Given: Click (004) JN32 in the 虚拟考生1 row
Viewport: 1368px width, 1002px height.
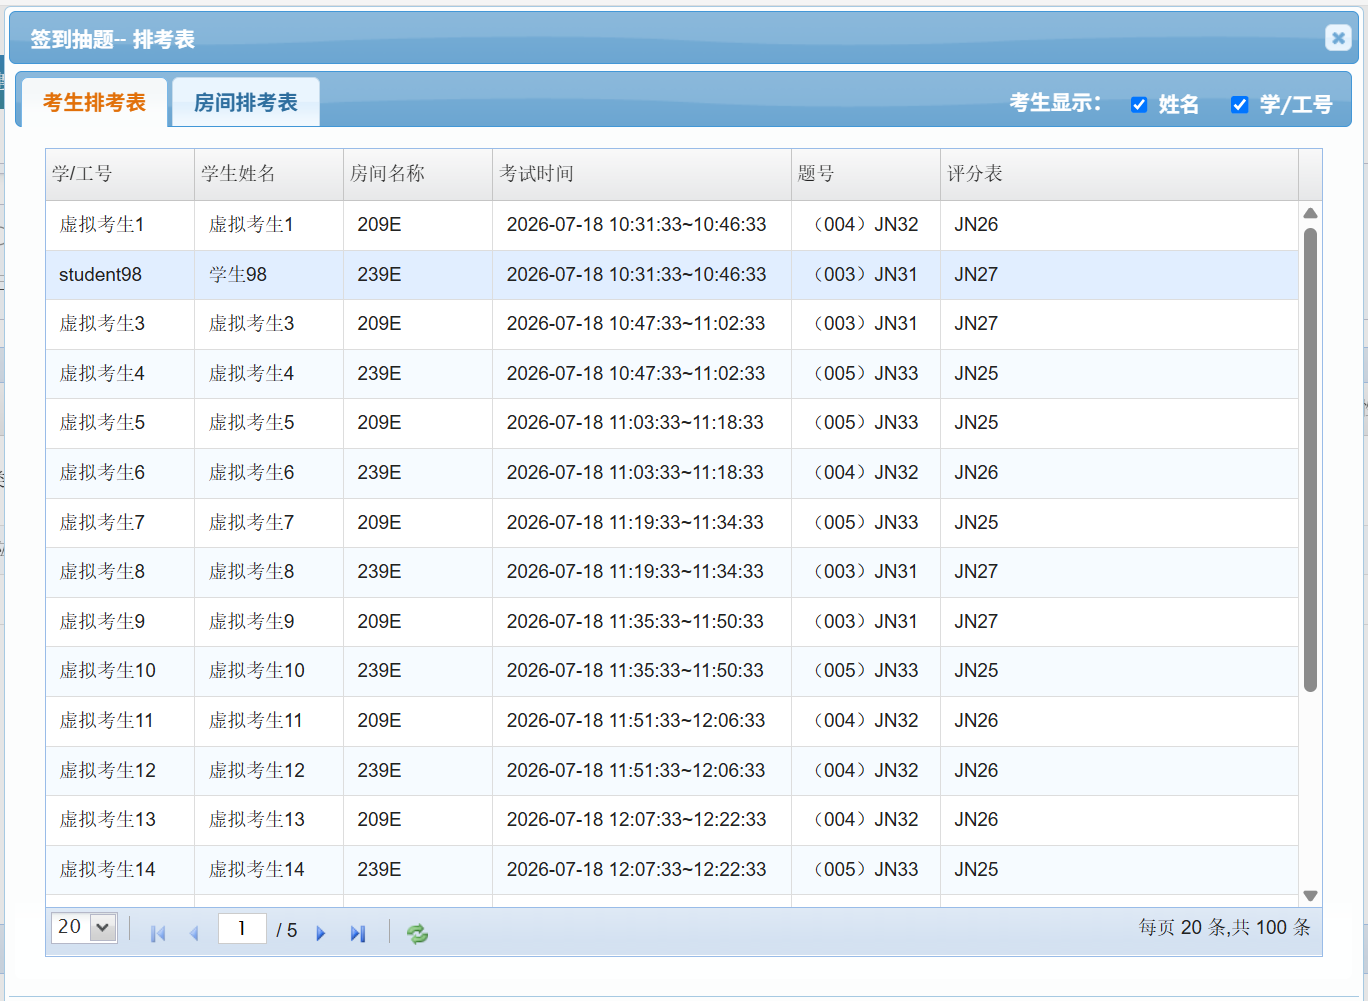Looking at the screenshot, I should (866, 225).
